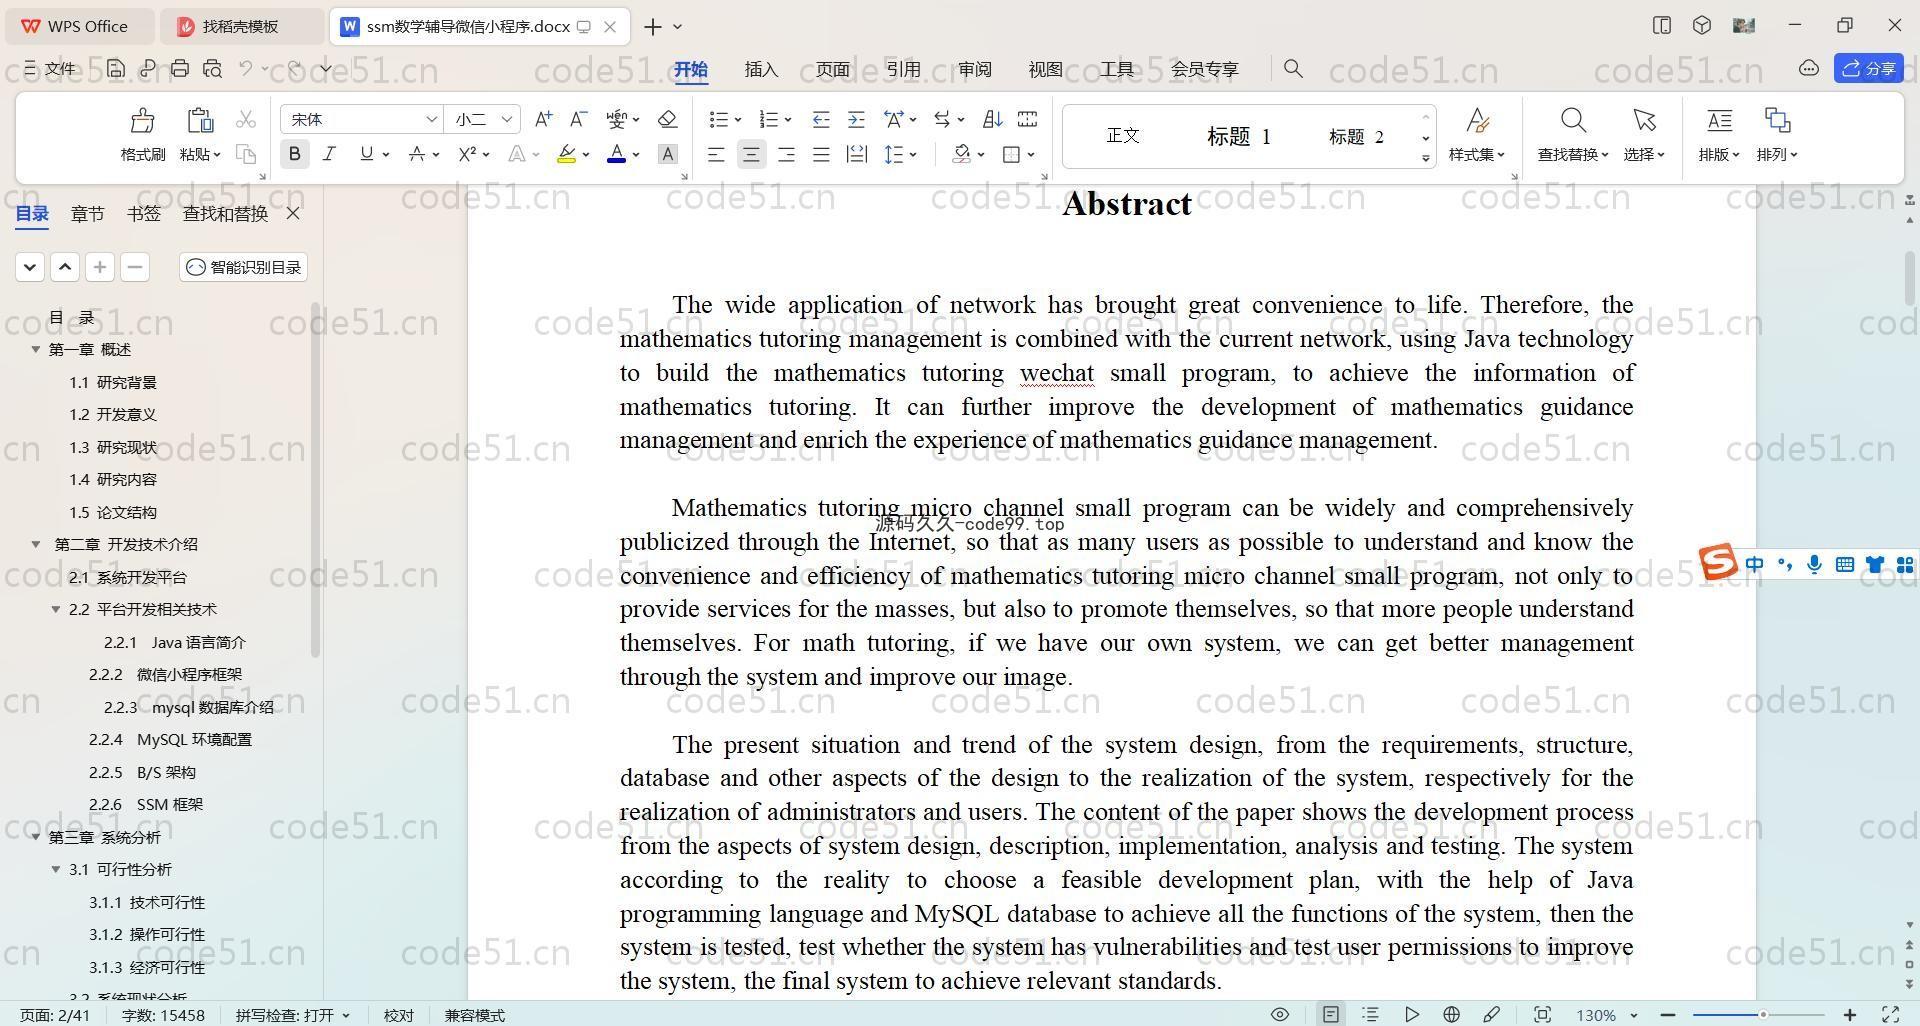Click the Undo arrow icon
Image resolution: width=1920 pixels, height=1026 pixels.
(246, 68)
